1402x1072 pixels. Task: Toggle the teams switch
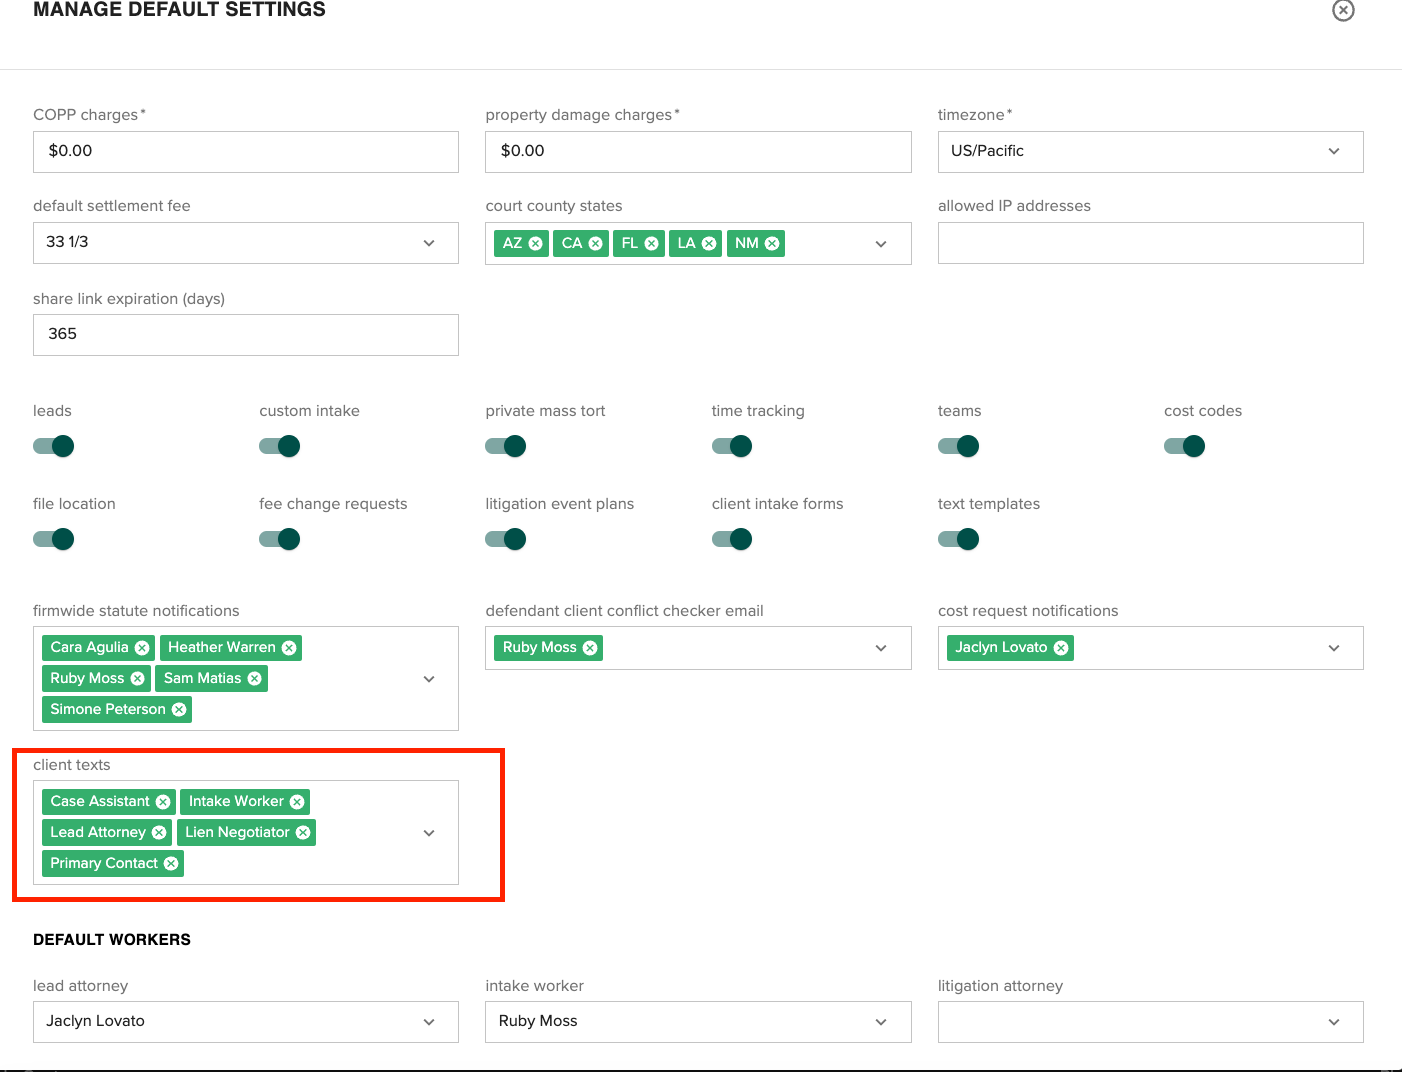959,446
